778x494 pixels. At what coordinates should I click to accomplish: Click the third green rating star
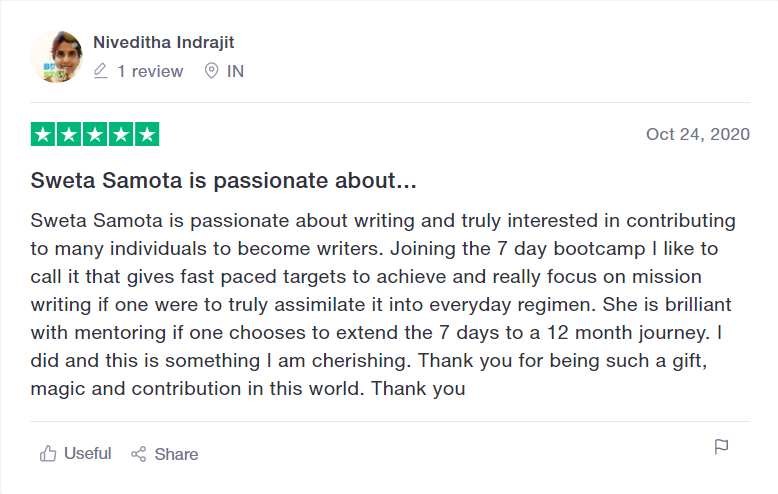pos(95,134)
